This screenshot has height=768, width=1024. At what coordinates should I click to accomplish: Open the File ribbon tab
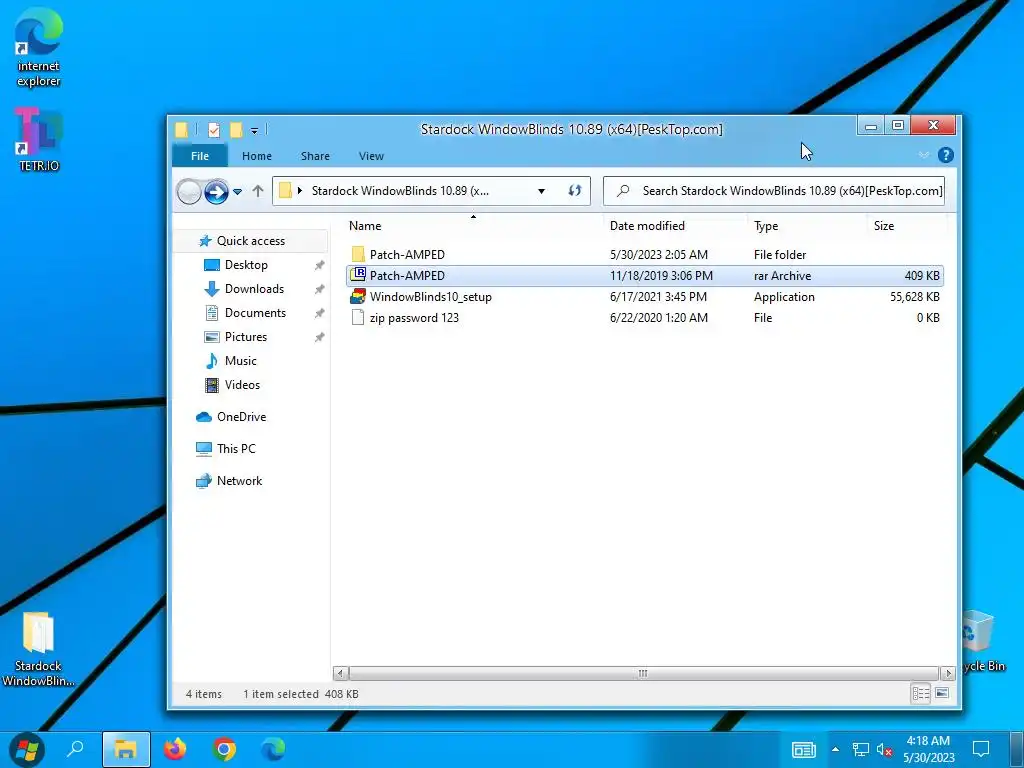tap(200, 156)
